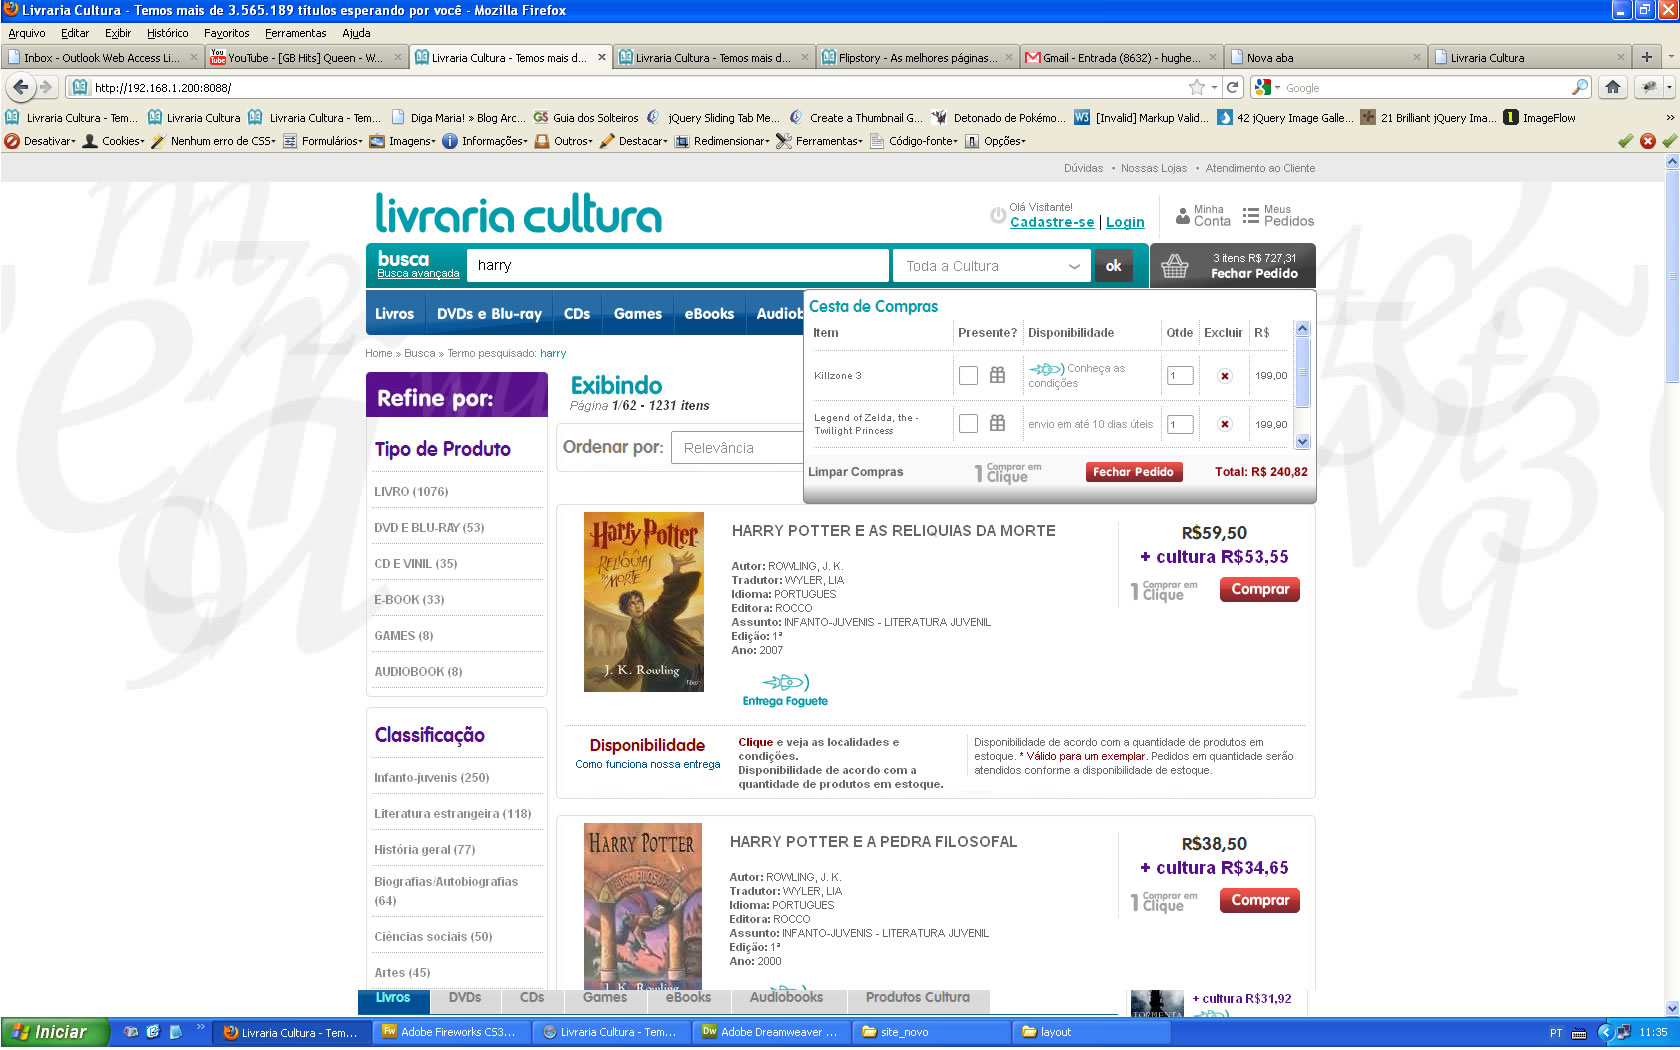This screenshot has width=1680, height=1050.
Task: Filter by LIVRO (1076) product type
Action: (x=411, y=492)
